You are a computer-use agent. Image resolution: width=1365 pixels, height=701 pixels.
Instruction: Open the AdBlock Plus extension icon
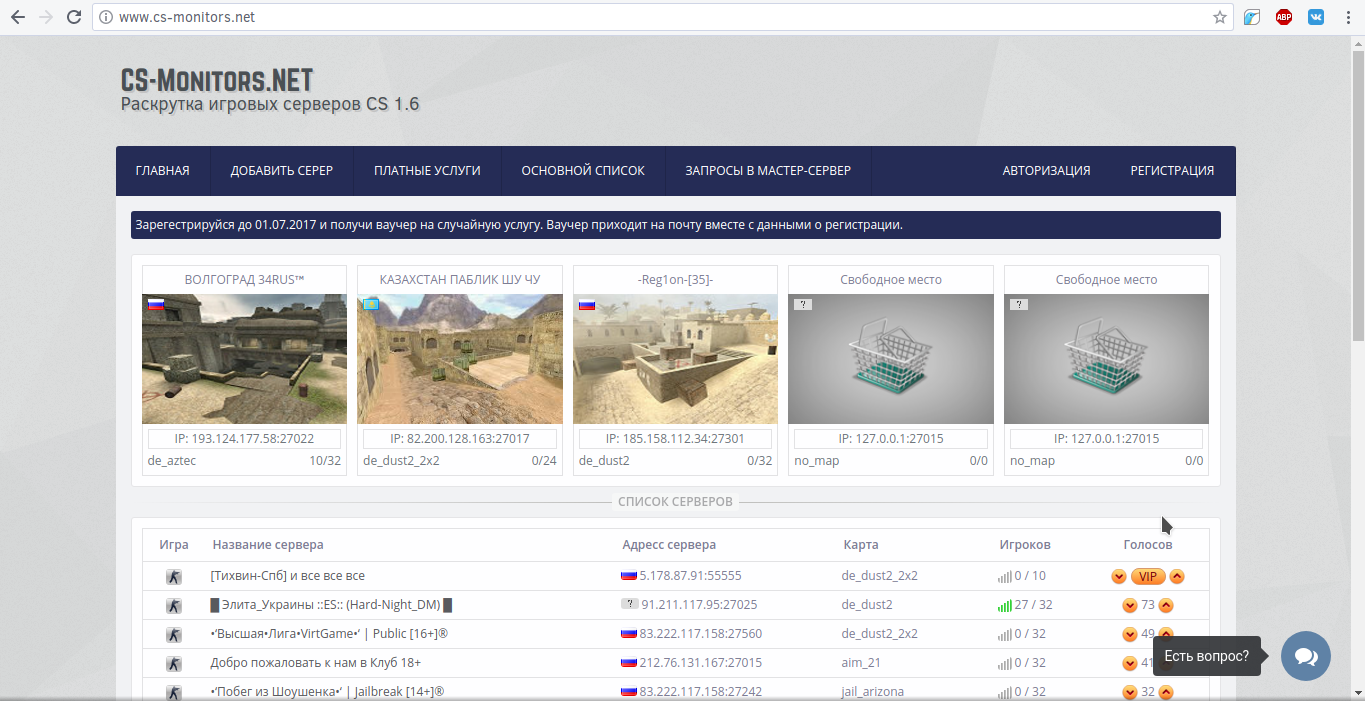(1284, 17)
